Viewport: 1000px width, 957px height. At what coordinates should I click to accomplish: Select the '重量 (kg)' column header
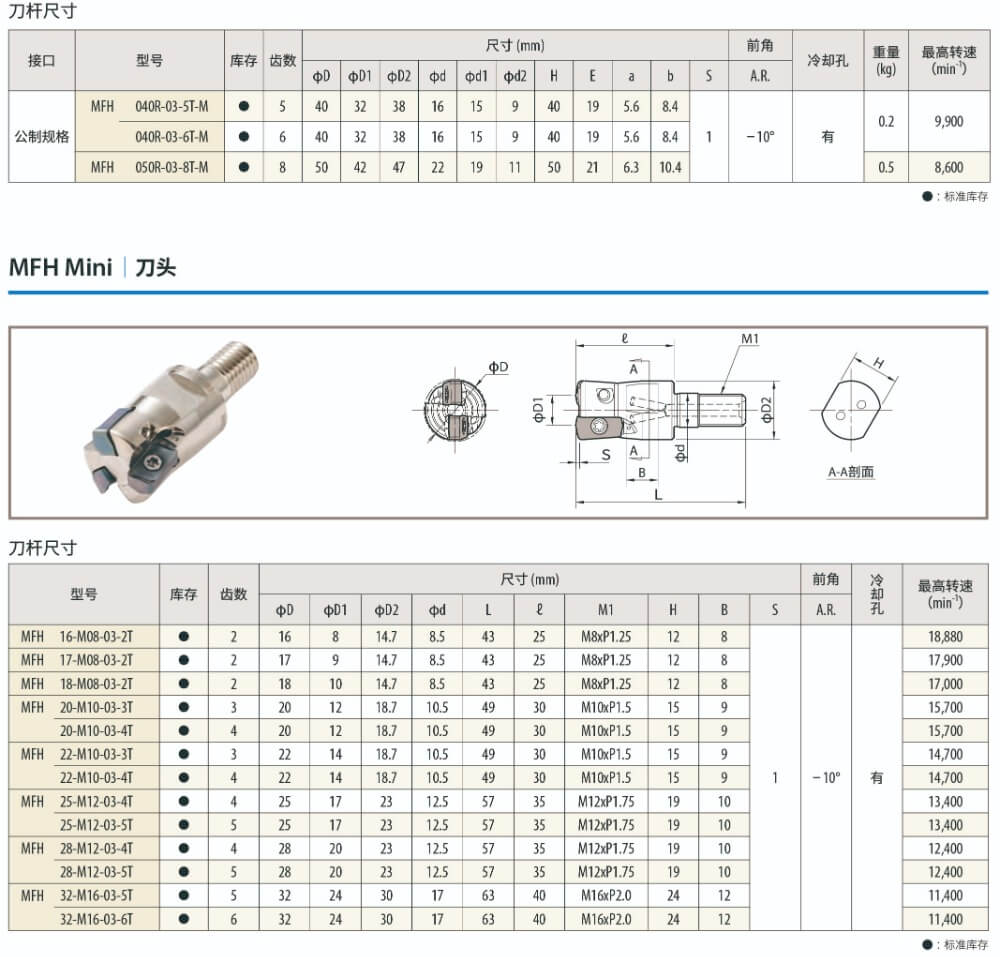point(886,61)
